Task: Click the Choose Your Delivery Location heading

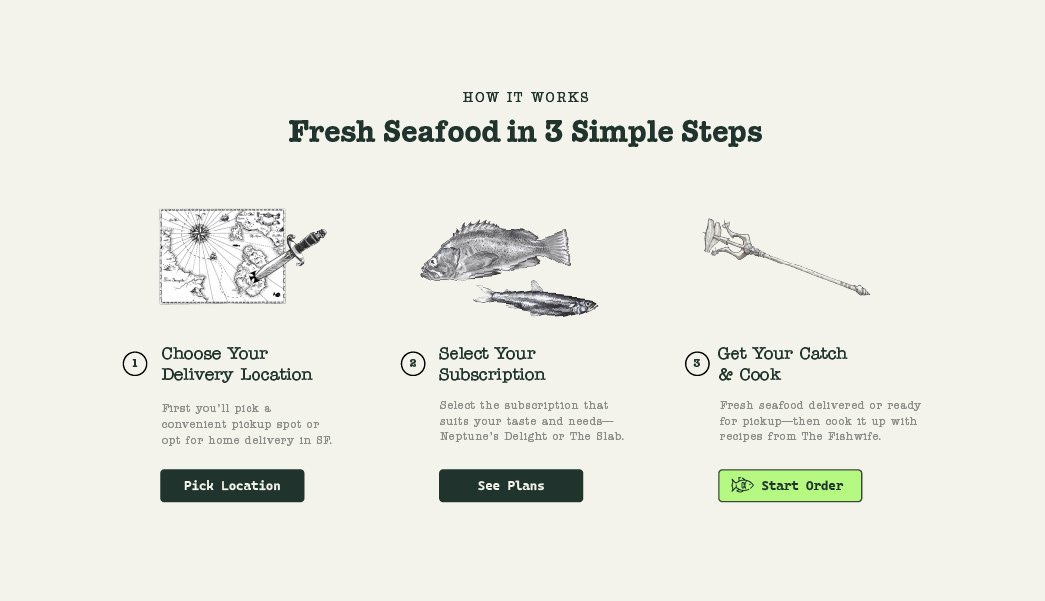Action: click(237, 364)
